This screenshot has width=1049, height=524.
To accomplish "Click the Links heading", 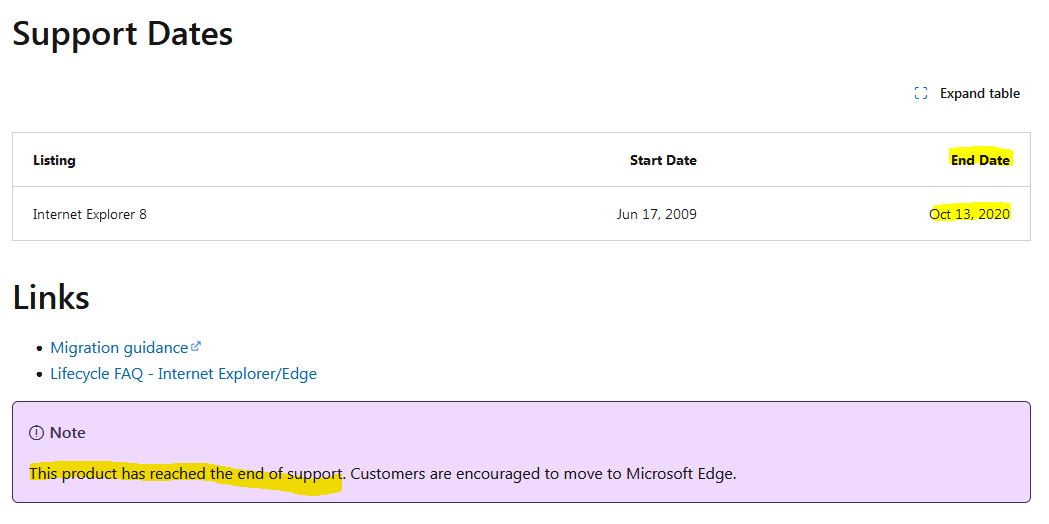I will click(x=51, y=297).
